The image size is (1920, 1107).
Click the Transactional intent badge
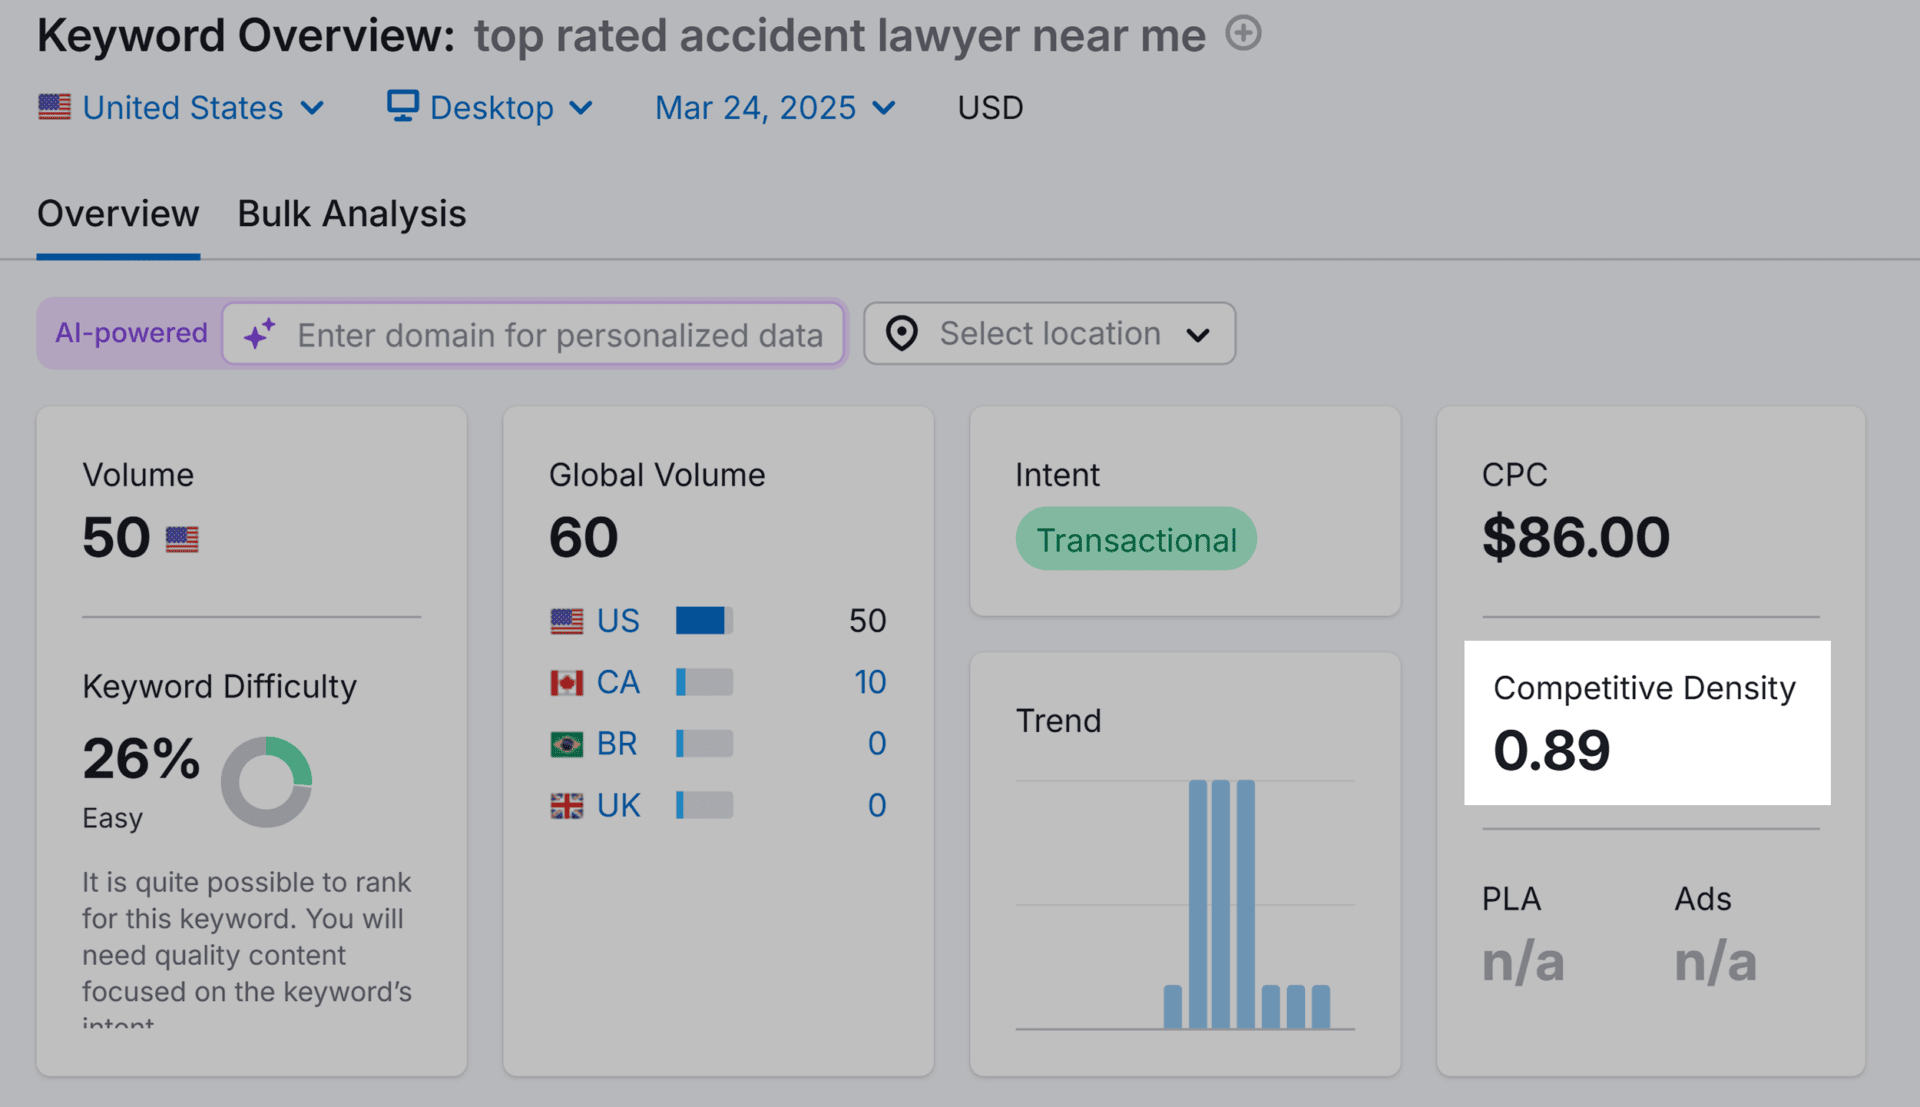click(1136, 540)
